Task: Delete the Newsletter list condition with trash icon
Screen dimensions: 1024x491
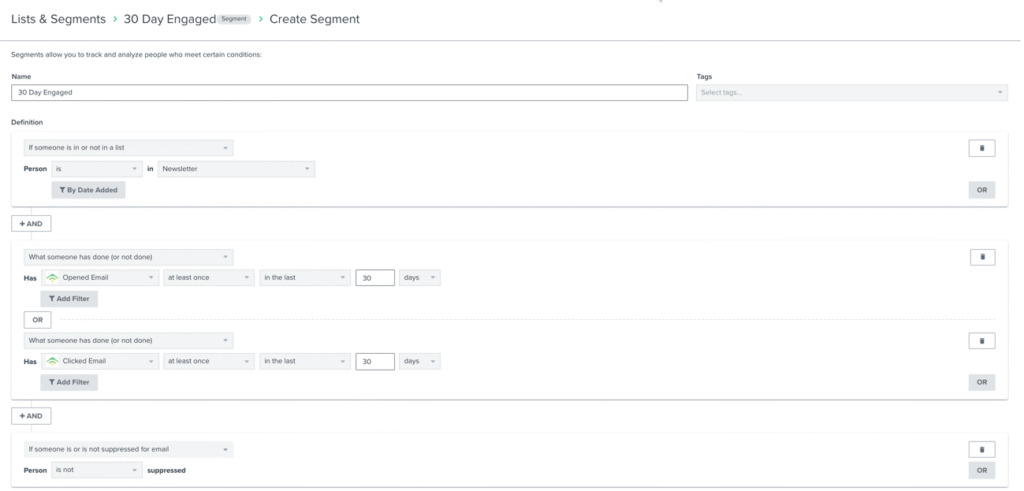Action: click(982, 148)
